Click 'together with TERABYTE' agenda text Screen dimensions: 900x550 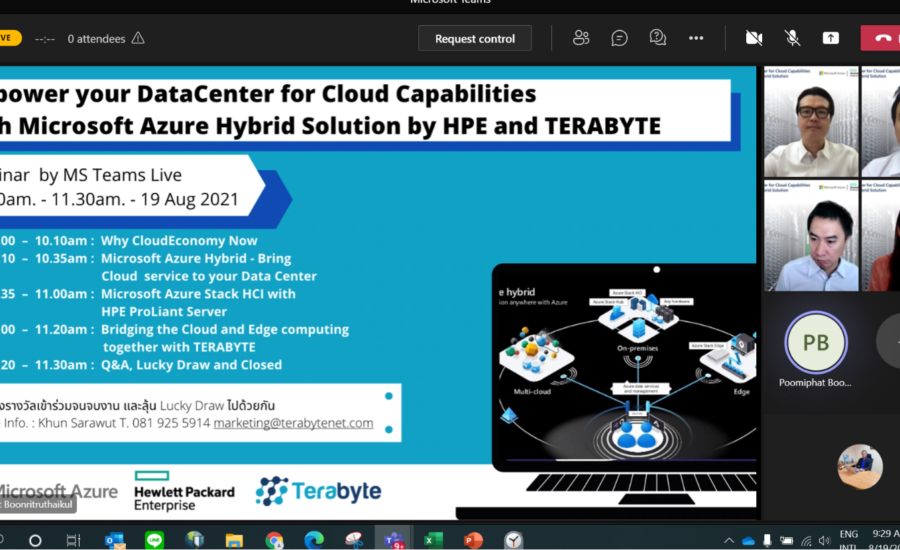(x=179, y=347)
